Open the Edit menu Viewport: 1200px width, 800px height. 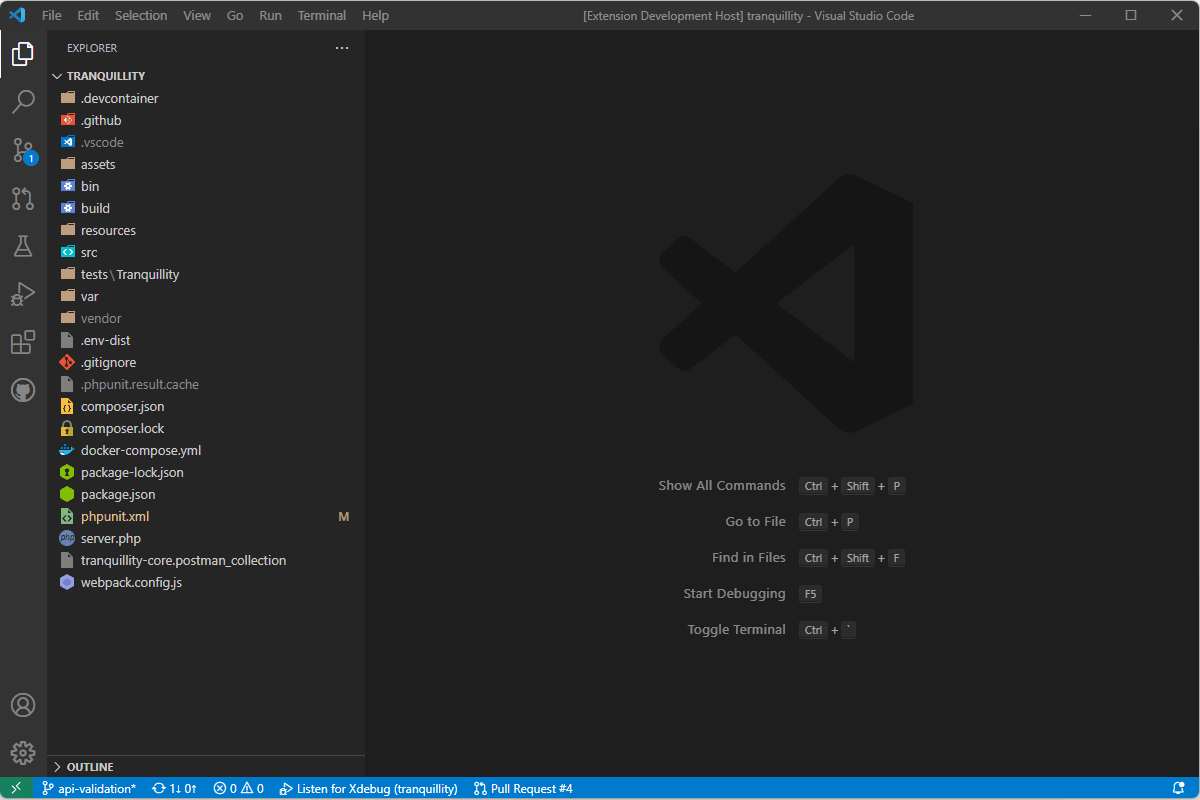pyautogui.click(x=88, y=15)
